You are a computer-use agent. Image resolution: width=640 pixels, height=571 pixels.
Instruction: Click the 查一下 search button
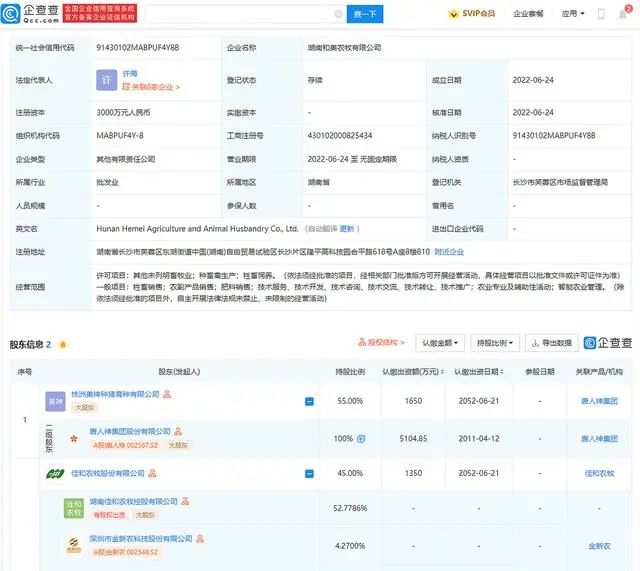[365, 14]
